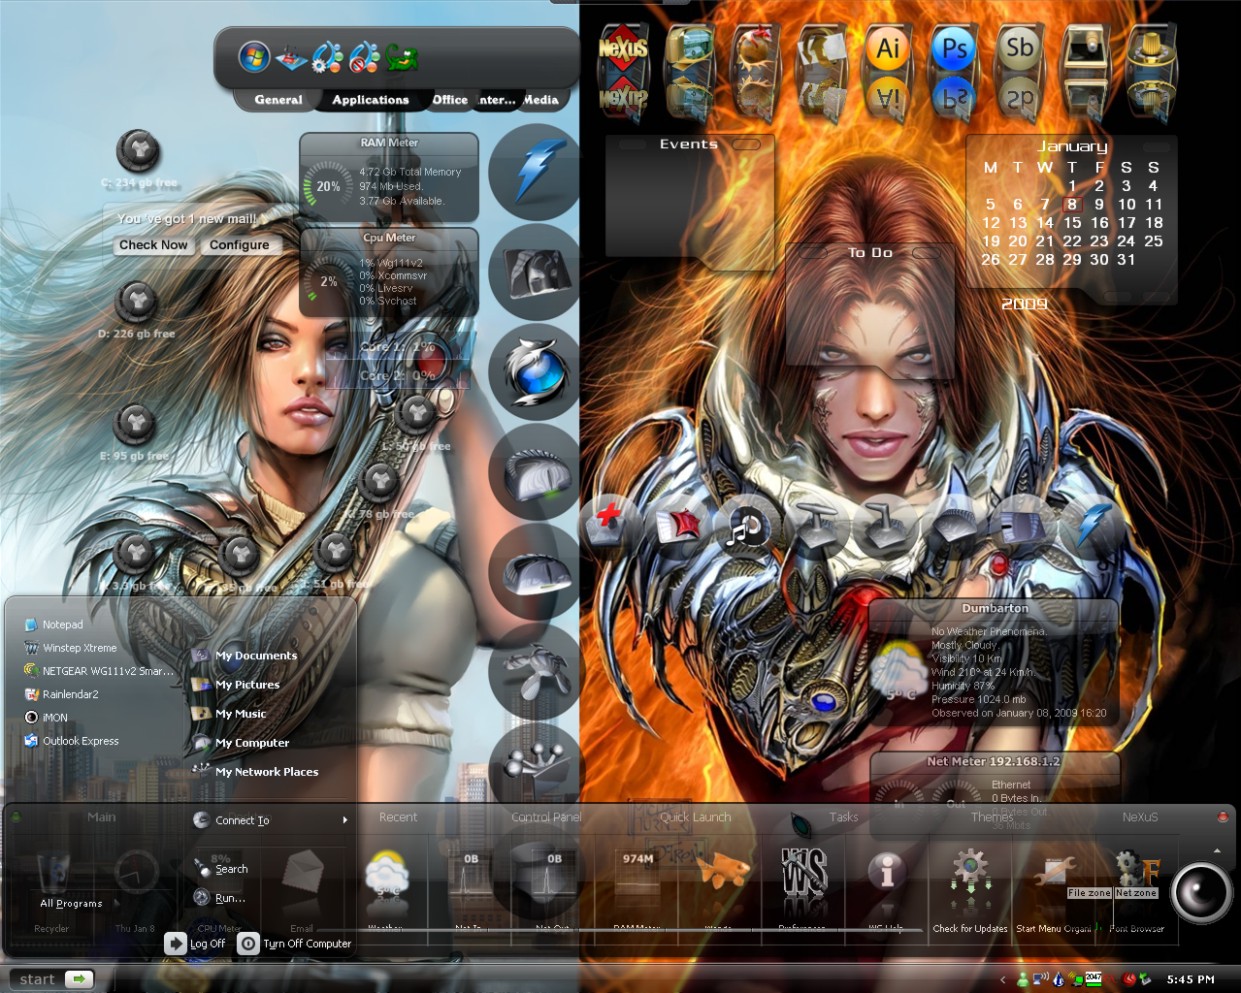The width and height of the screenshot is (1241, 993).
Task: Open the green gecko icon in the top dock
Action: point(402,58)
